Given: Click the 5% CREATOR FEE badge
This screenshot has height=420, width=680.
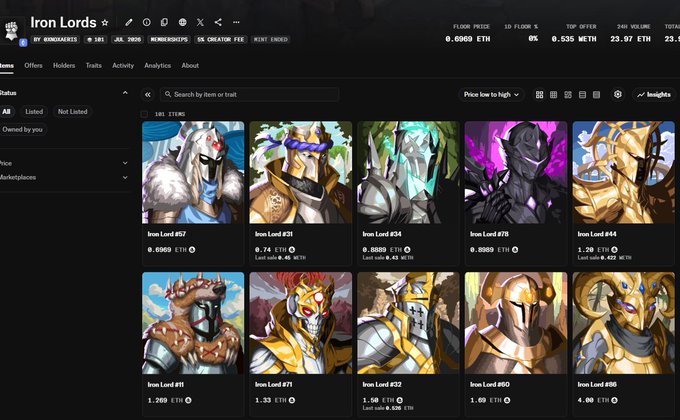Looking at the screenshot, I should [x=221, y=39].
